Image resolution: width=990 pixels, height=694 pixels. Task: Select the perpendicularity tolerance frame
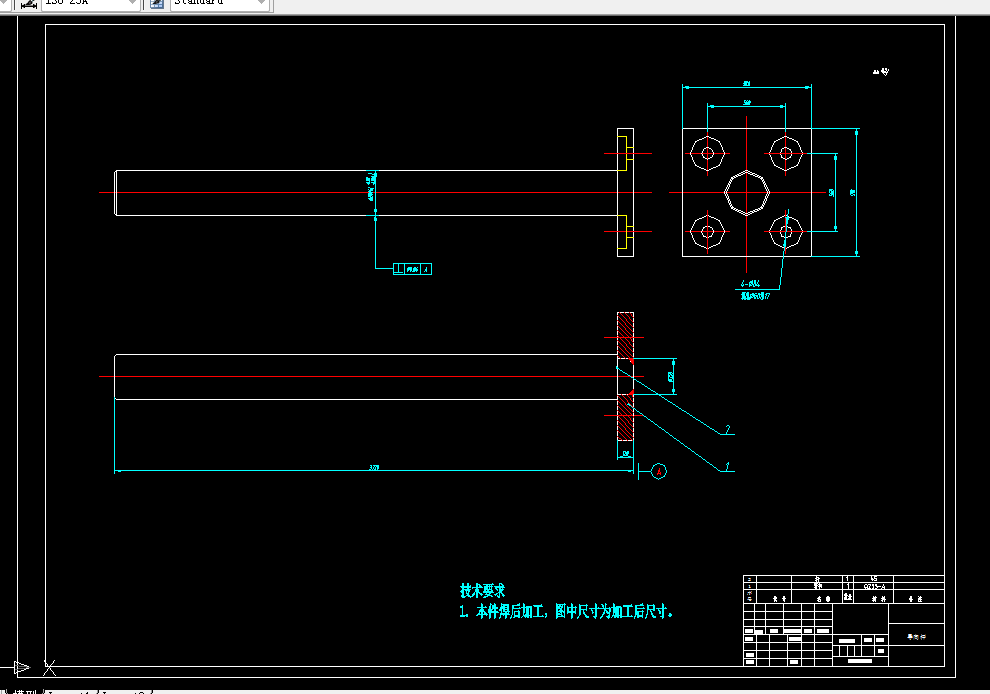(412, 269)
